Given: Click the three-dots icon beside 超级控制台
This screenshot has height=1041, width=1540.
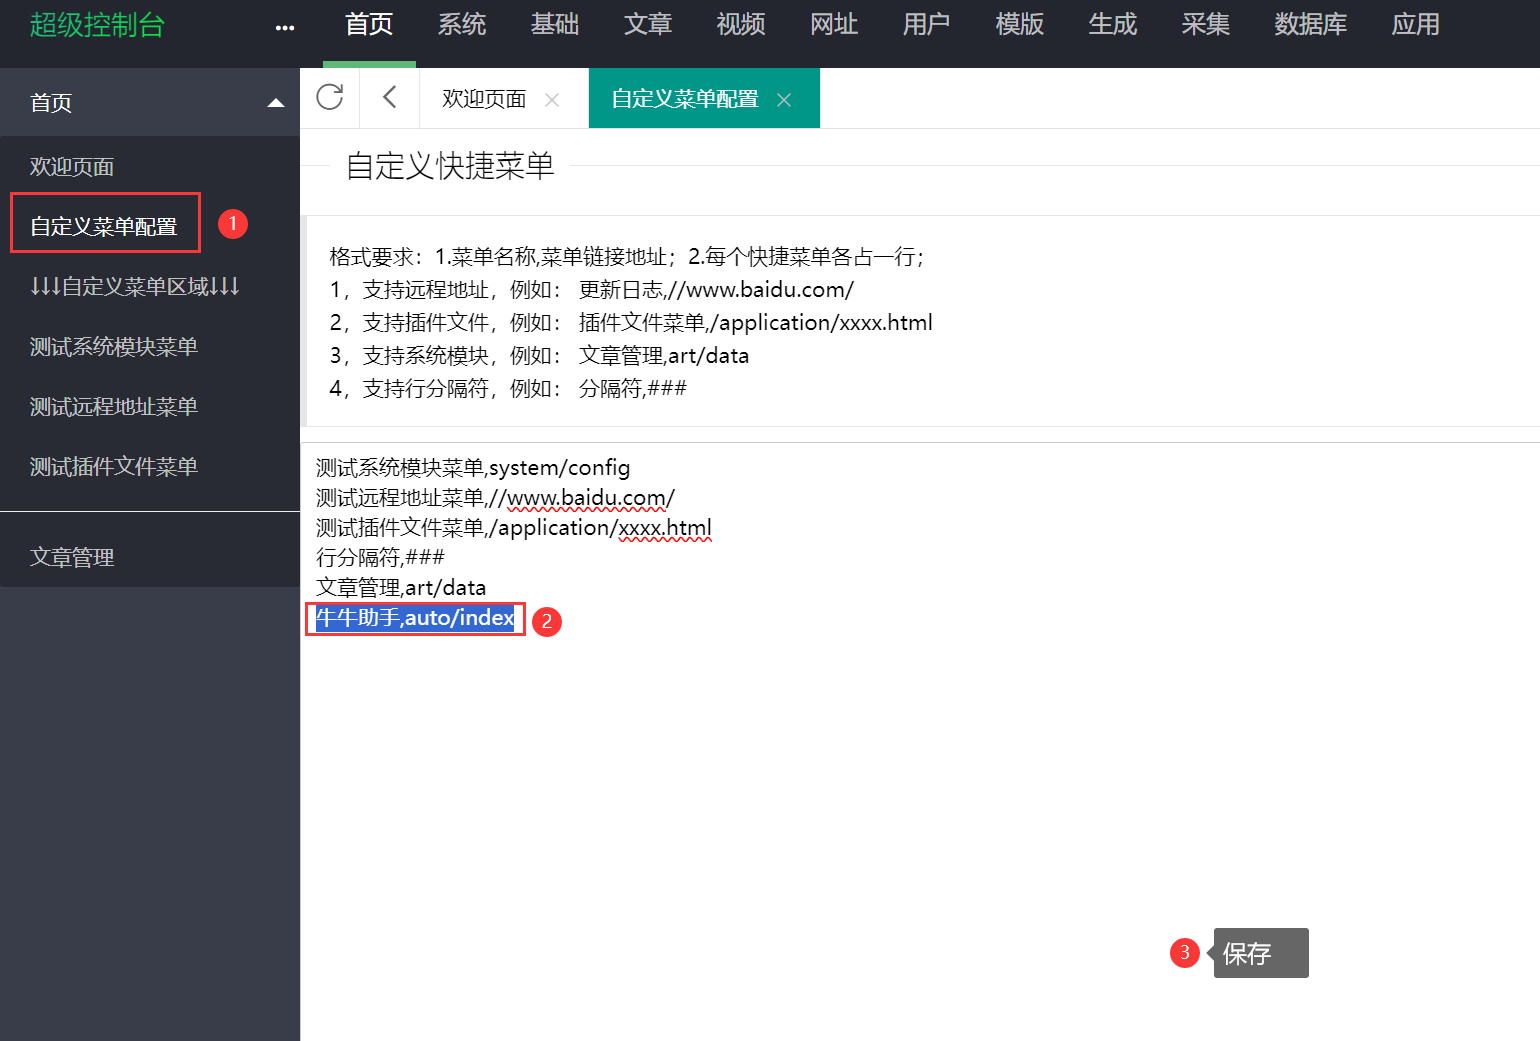Looking at the screenshot, I should (285, 28).
